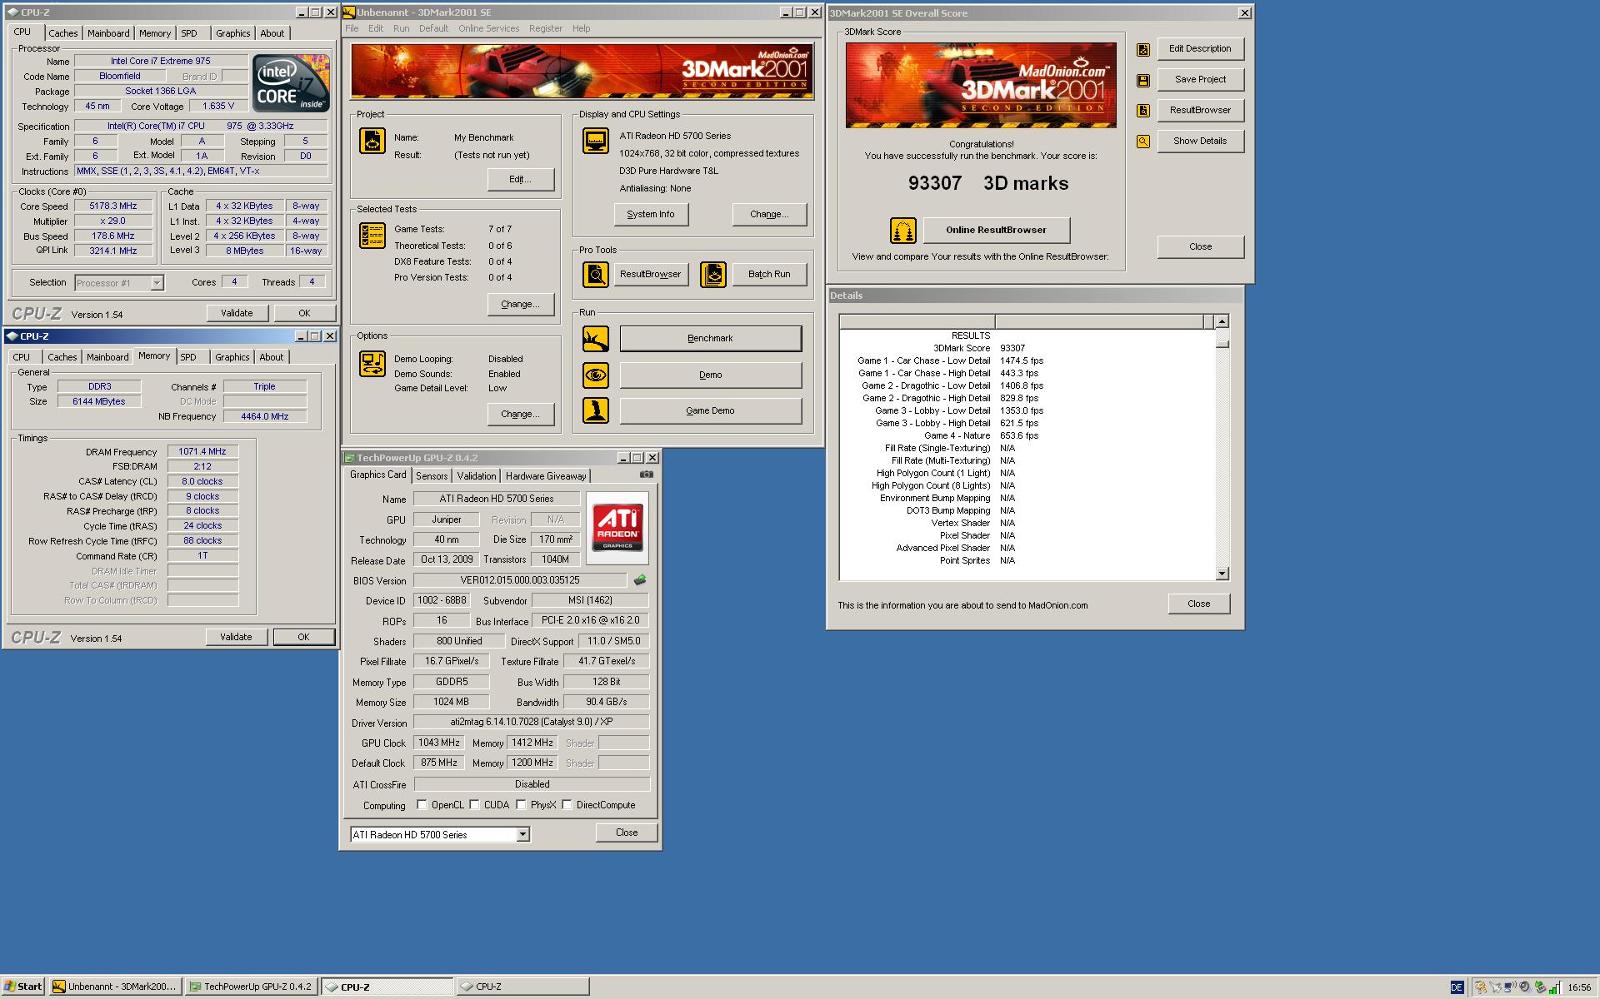Click the Selected Tests icon
The width and height of the screenshot is (1600, 999).
pyautogui.click(x=372, y=236)
